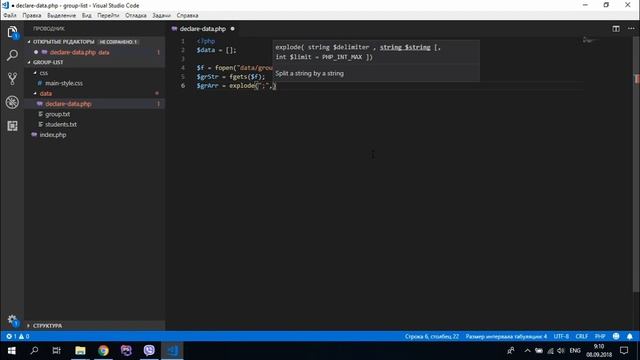Screen dimensions: 640x360
Task: Open the Search view in activity bar
Action: tap(12, 55)
